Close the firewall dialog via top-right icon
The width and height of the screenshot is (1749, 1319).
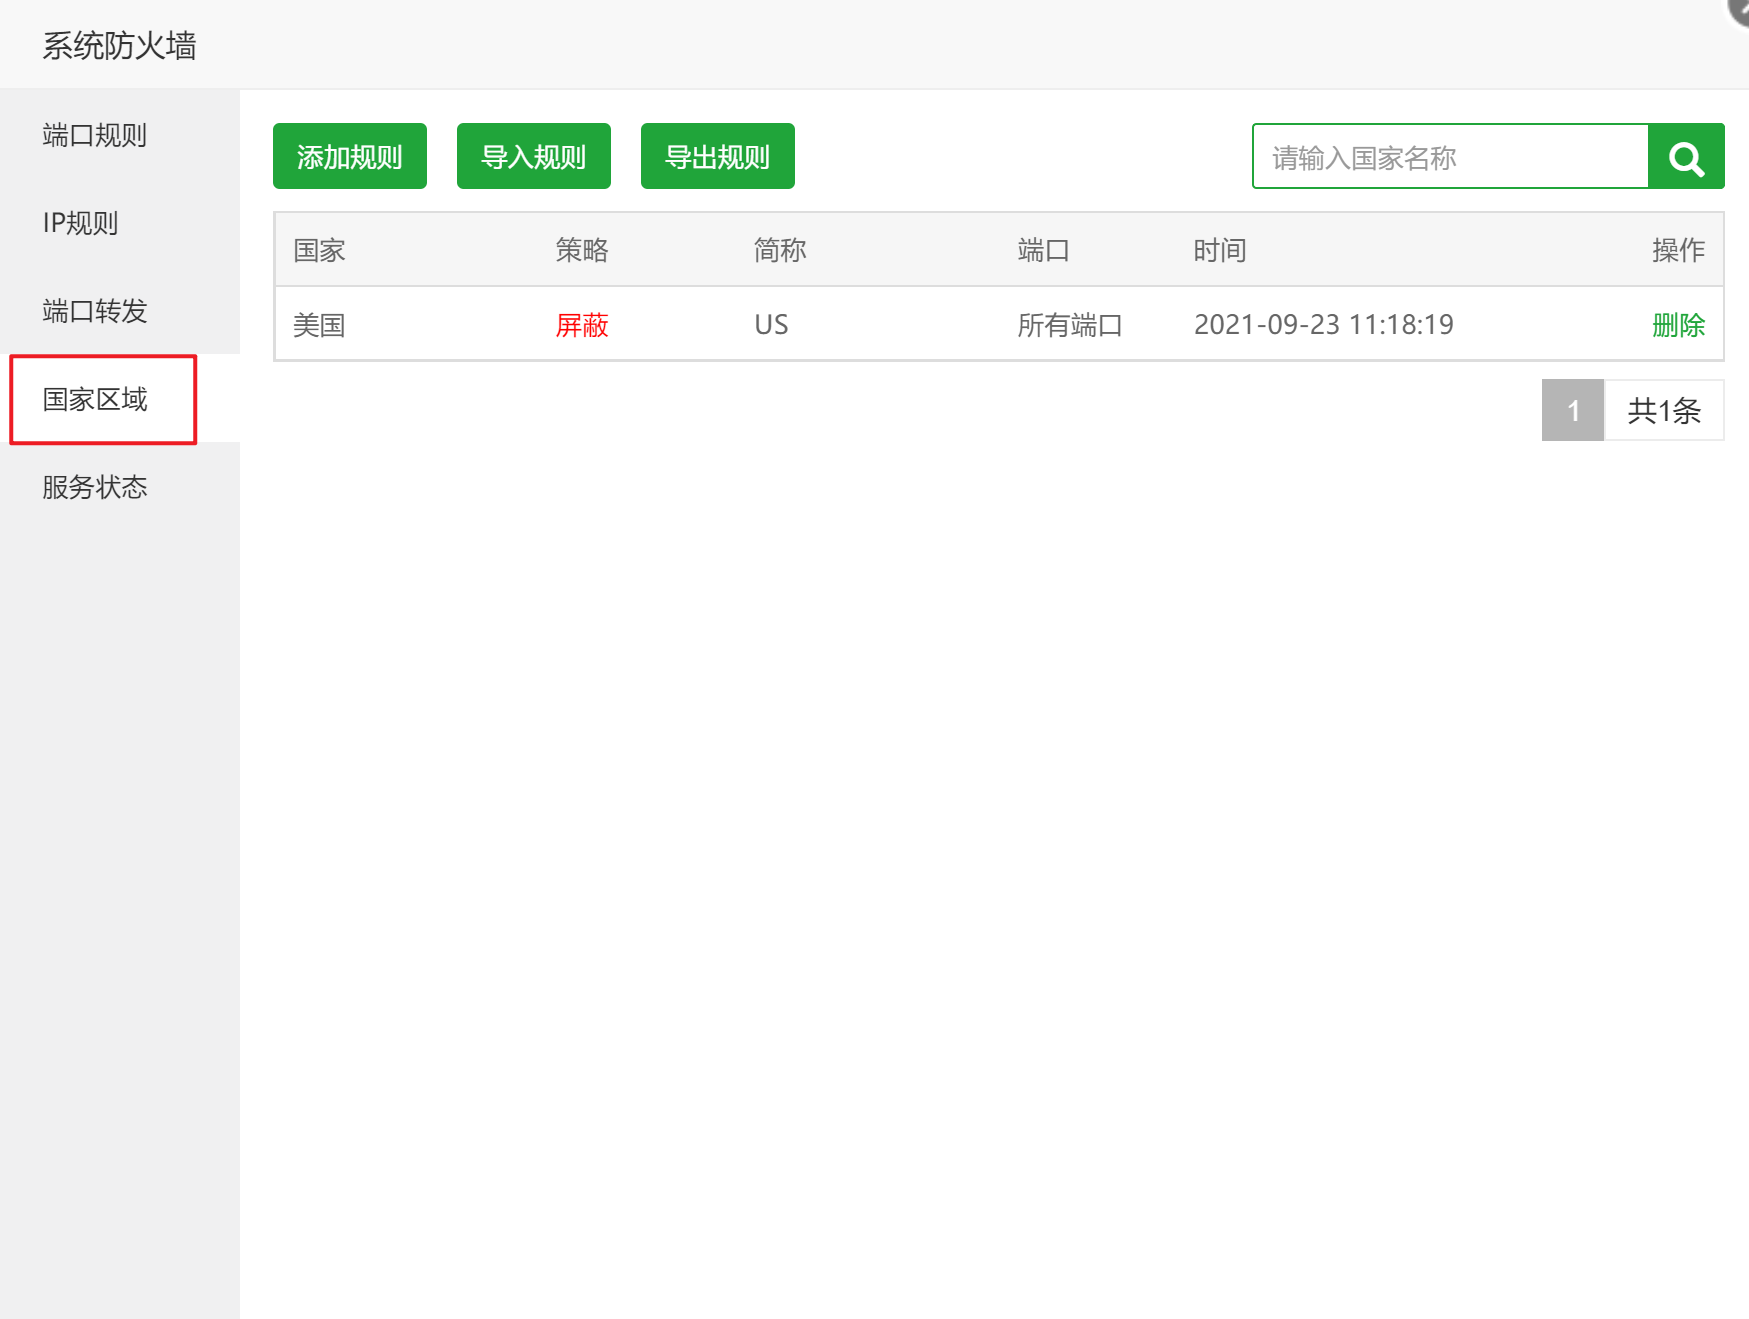pyautogui.click(x=1740, y=9)
